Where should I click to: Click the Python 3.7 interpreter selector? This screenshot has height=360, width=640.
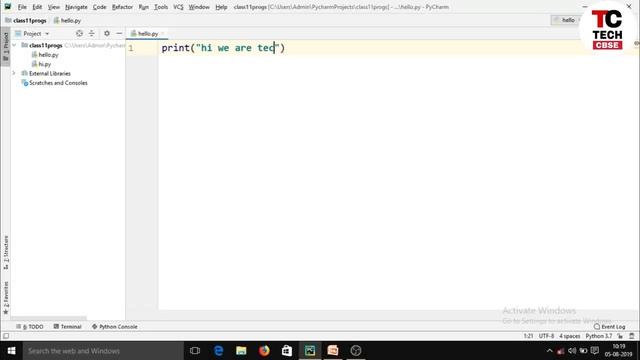click(x=599, y=336)
